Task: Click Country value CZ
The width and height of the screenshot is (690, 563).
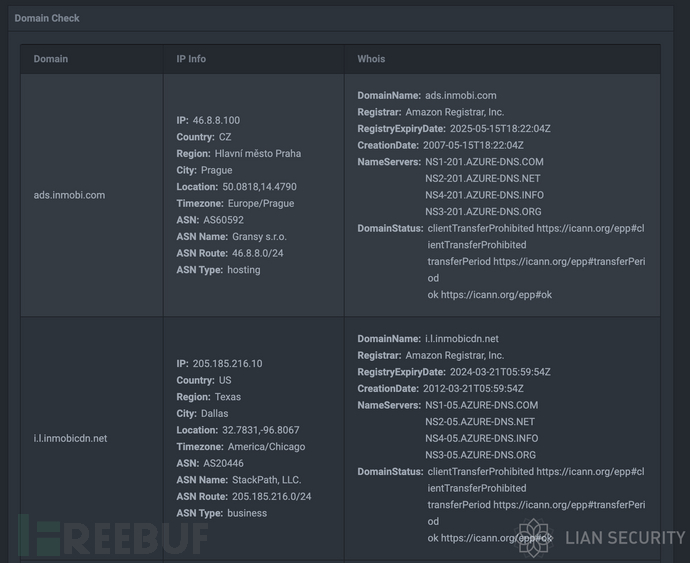Action: [x=225, y=137]
